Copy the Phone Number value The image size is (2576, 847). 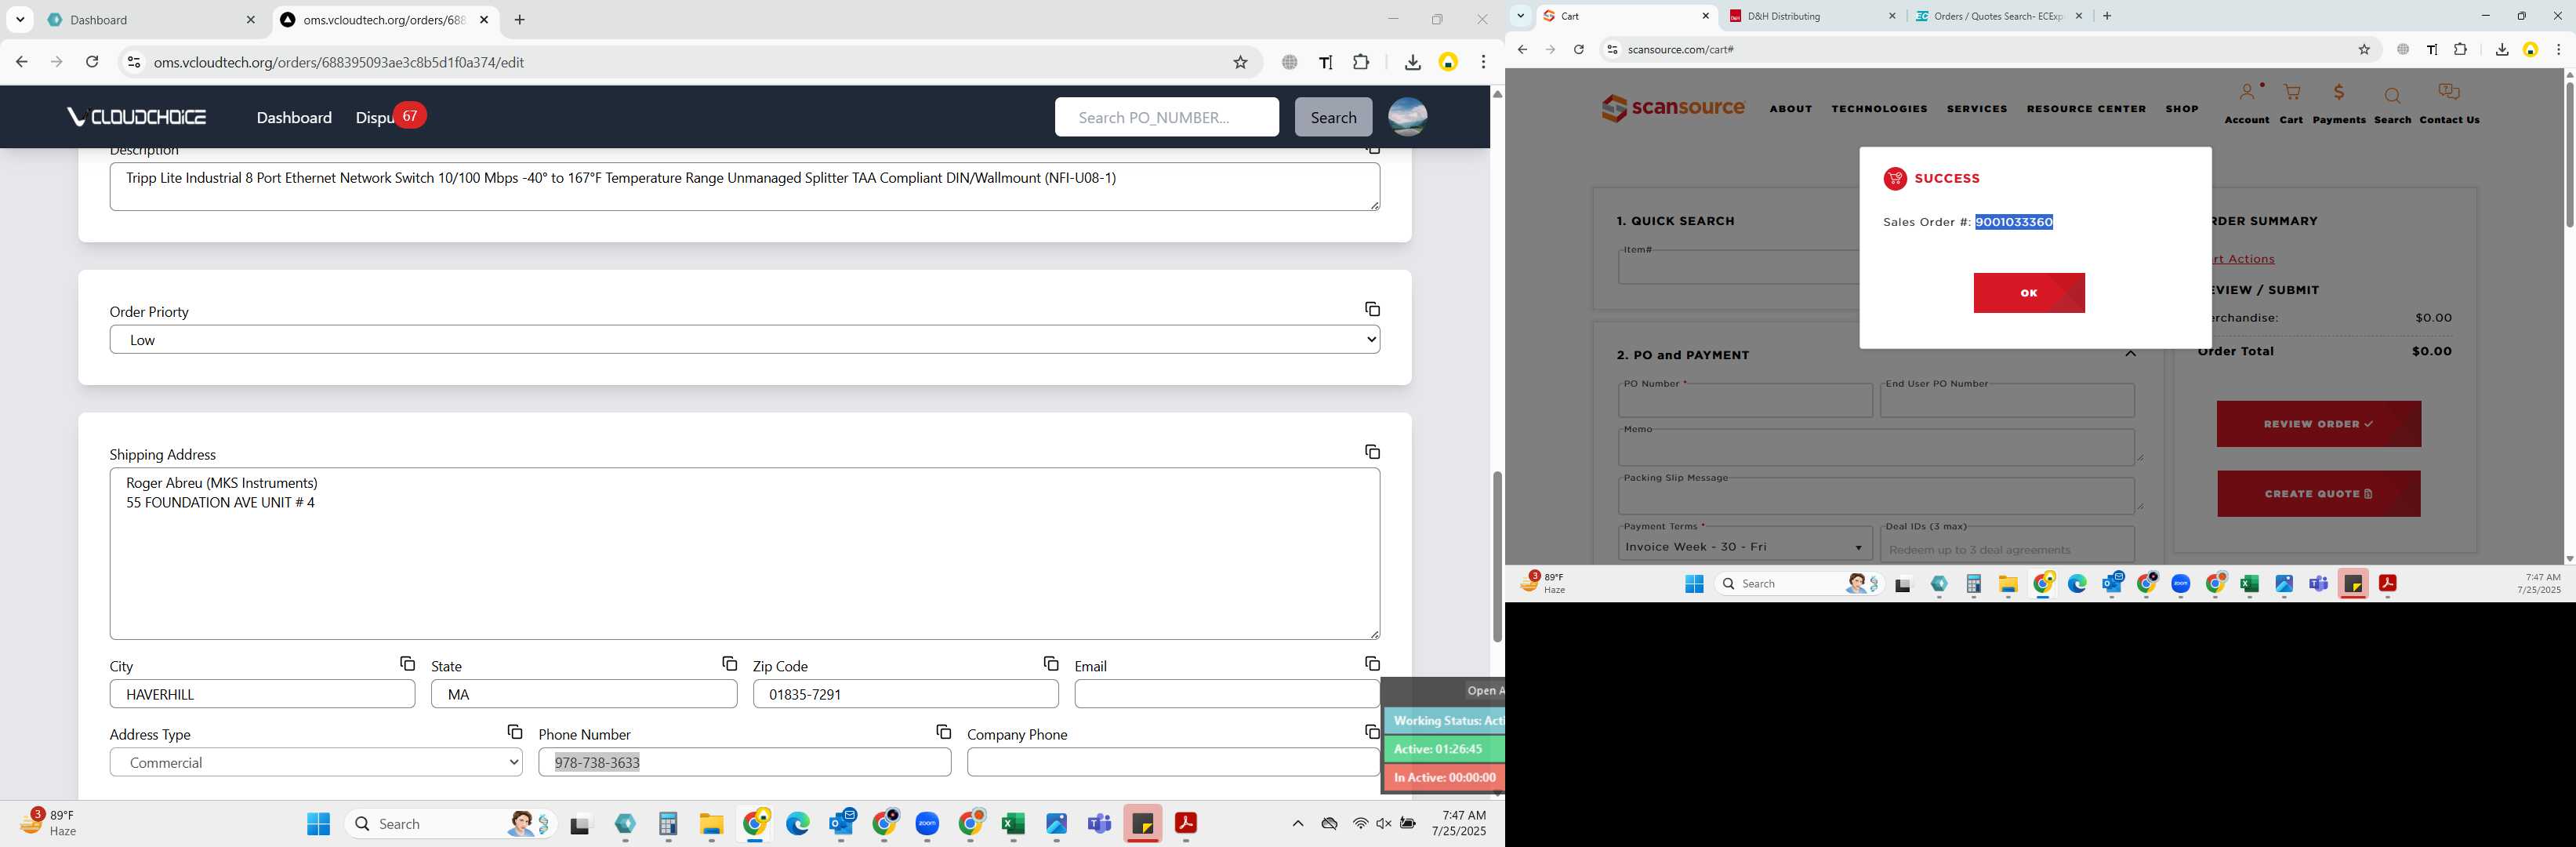pyautogui.click(x=943, y=732)
